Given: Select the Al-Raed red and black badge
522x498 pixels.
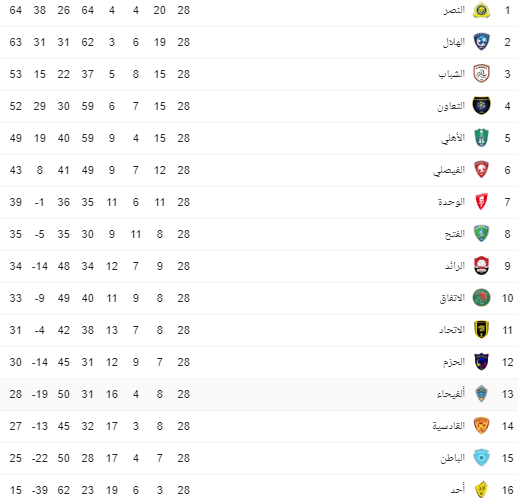Looking at the screenshot, I should click(481, 266).
